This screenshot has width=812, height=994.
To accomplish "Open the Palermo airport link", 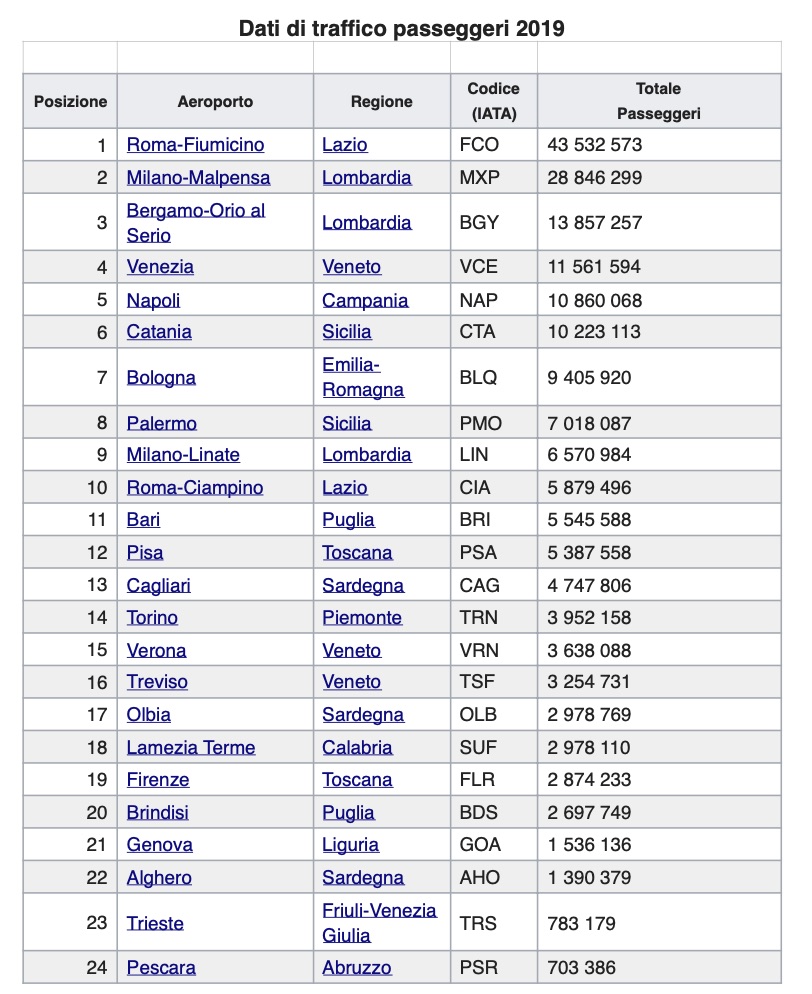I will pyautogui.click(x=161, y=423).
